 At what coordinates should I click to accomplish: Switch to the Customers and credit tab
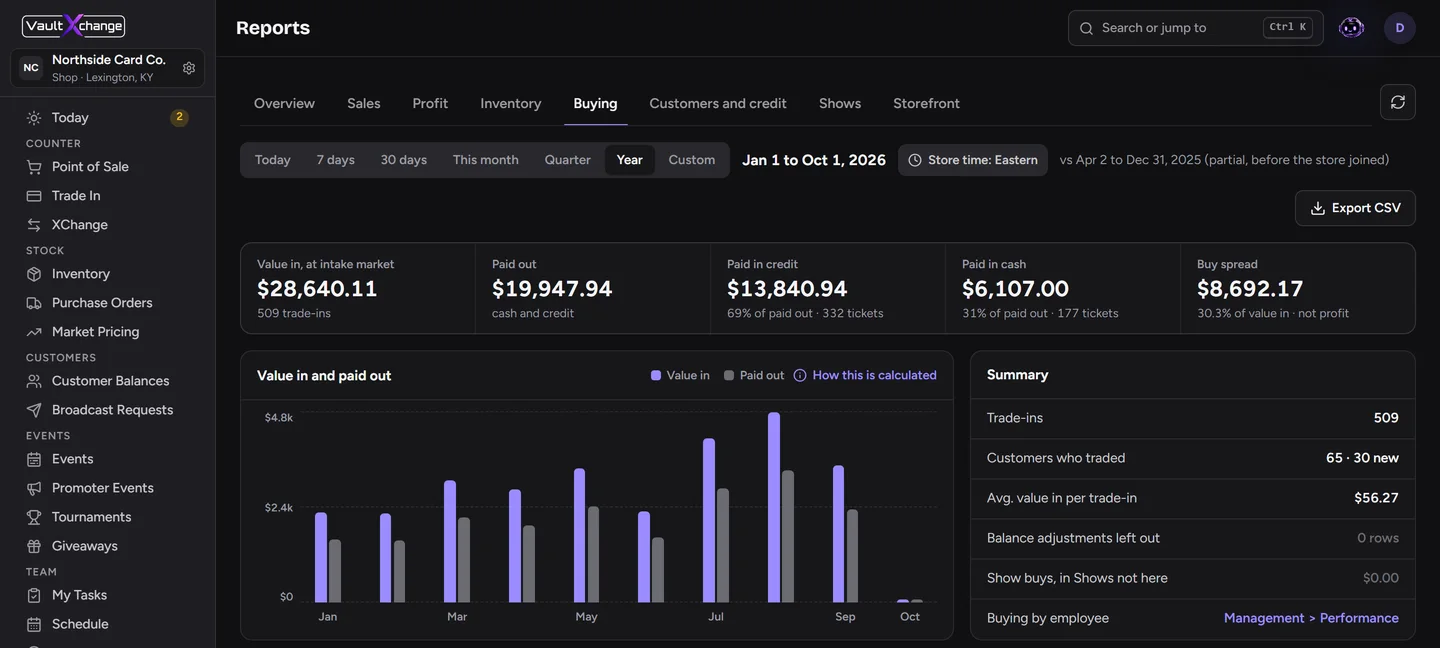click(x=718, y=104)
